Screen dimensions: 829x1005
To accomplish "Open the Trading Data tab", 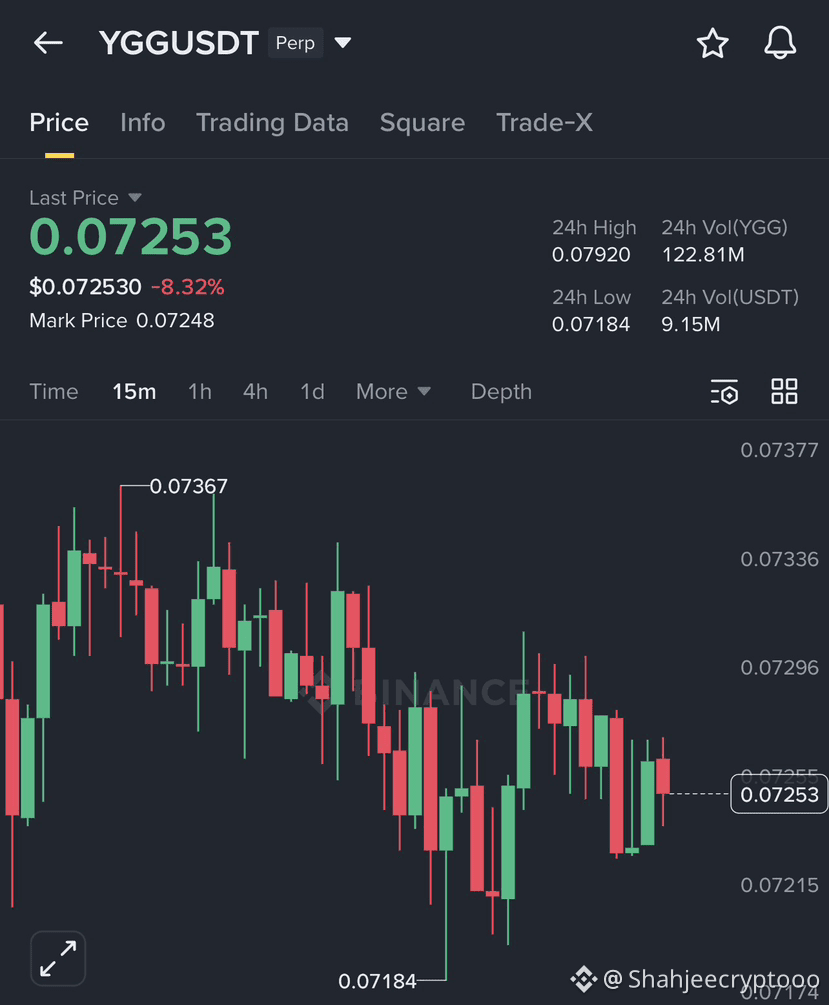I will click(272, 122).
